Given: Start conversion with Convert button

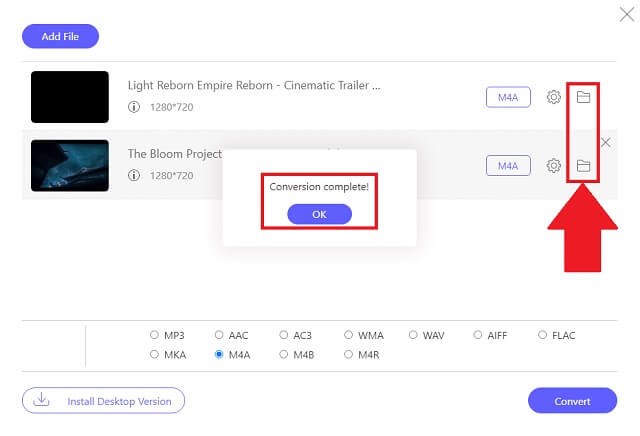Looking at the screenshot, I should pos(572,401).
